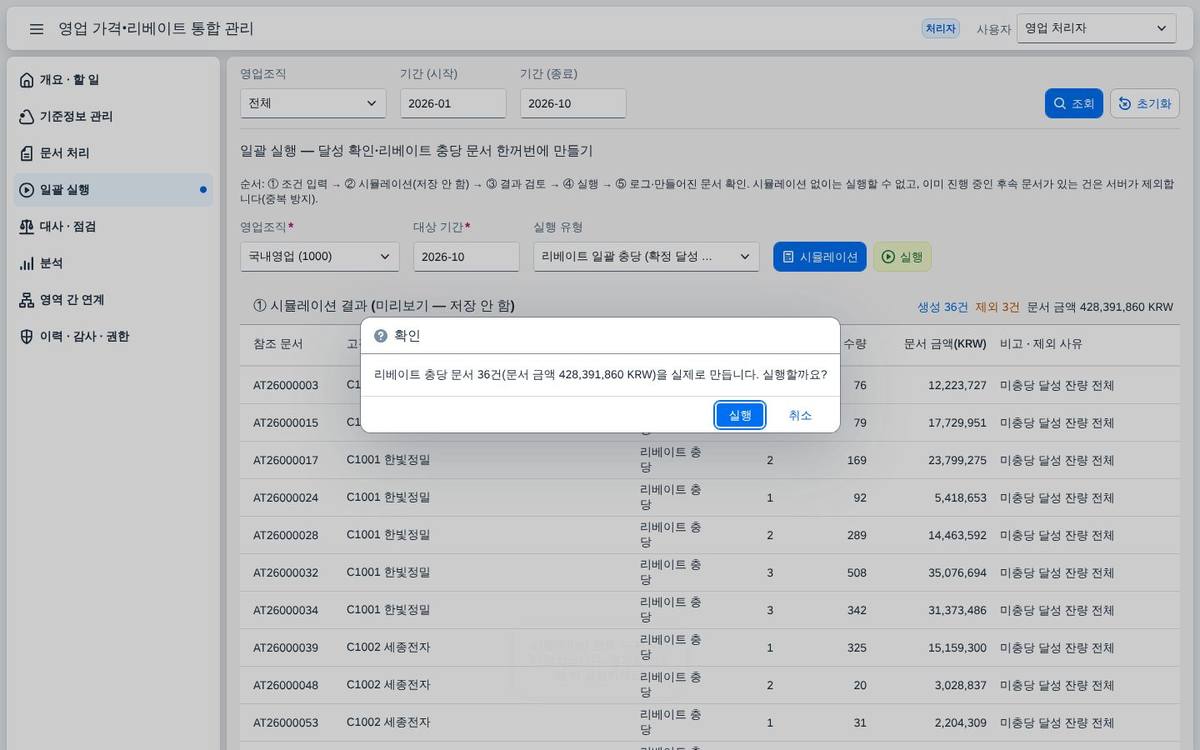Select row AT26000034
1200x750 pixels.
coord(710,610)
